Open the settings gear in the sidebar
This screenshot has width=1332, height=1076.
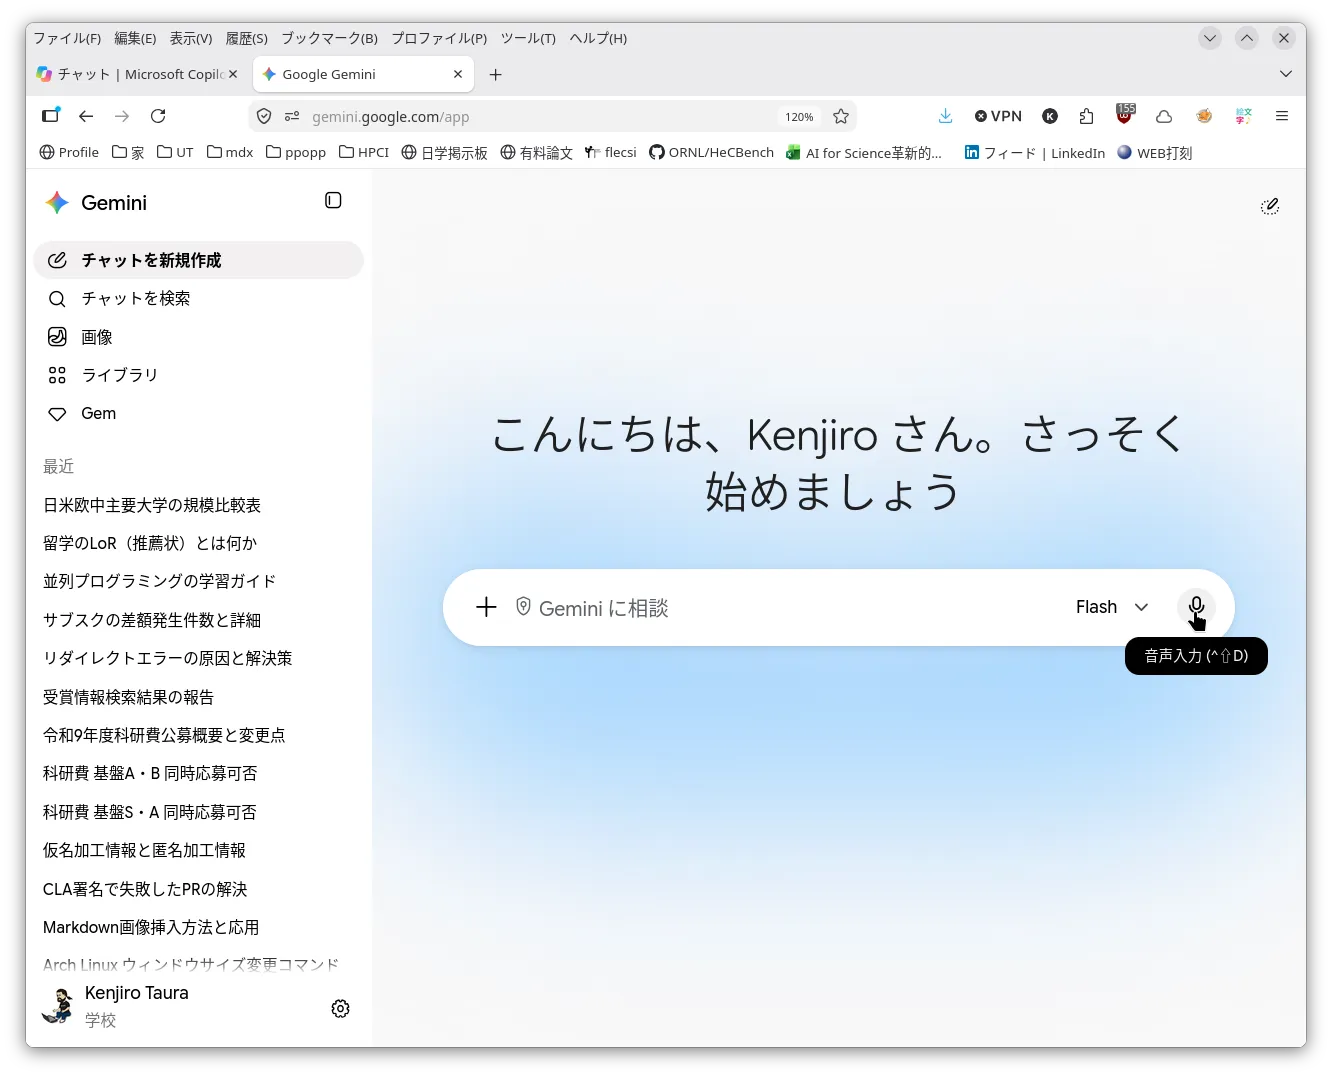point(340,1008)
